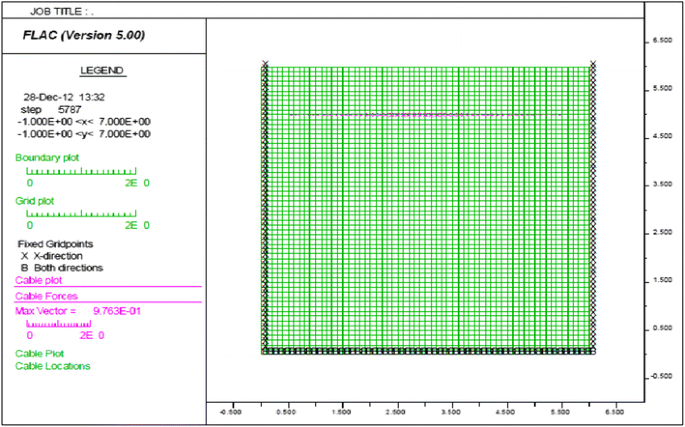Click the y-axis tick label '1.500'
The height and width of the screenshot is (427, 685).
point(662,280)
